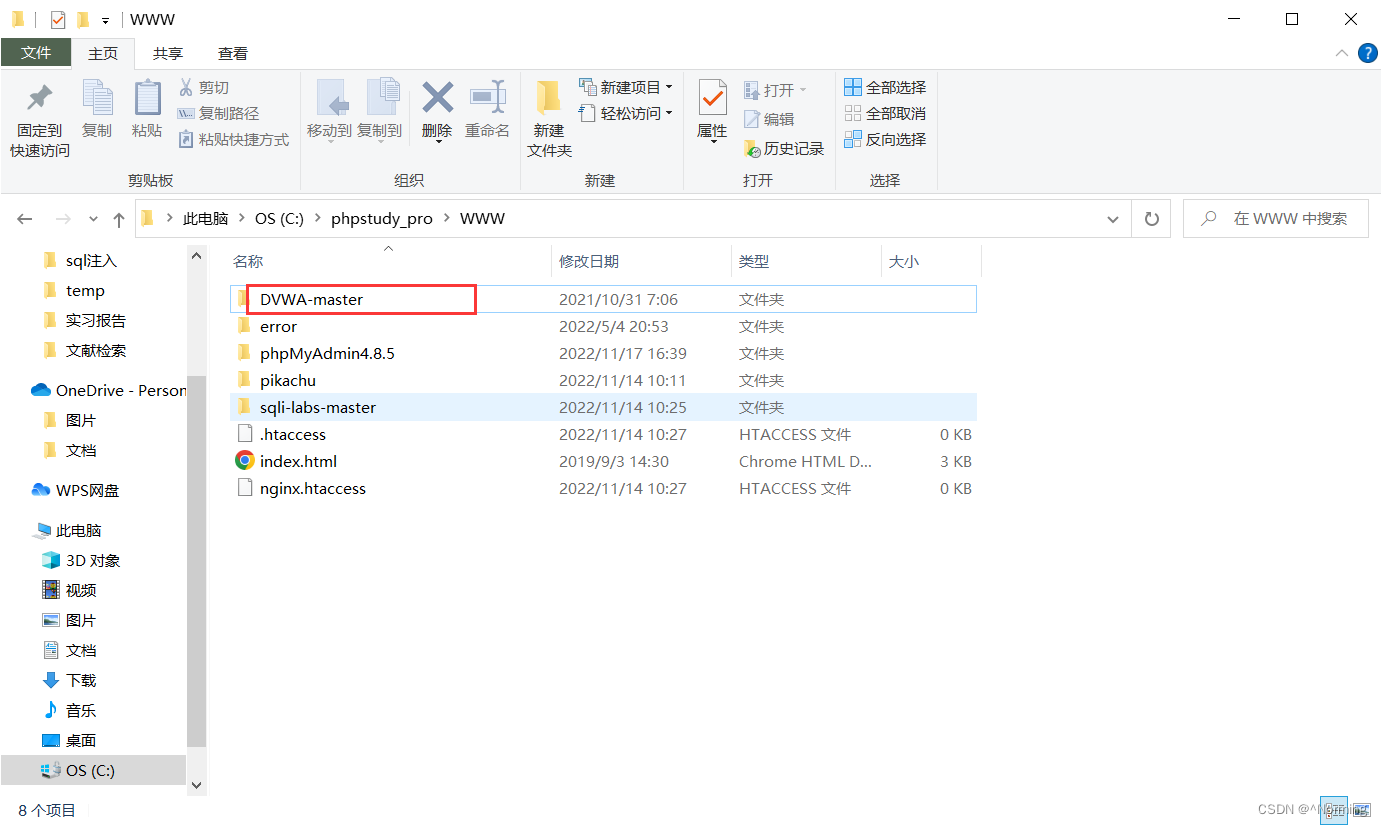Select 3D 对象 in navigation pane
The height and width of the screenshot is (826, 1382).
[81, 560]
